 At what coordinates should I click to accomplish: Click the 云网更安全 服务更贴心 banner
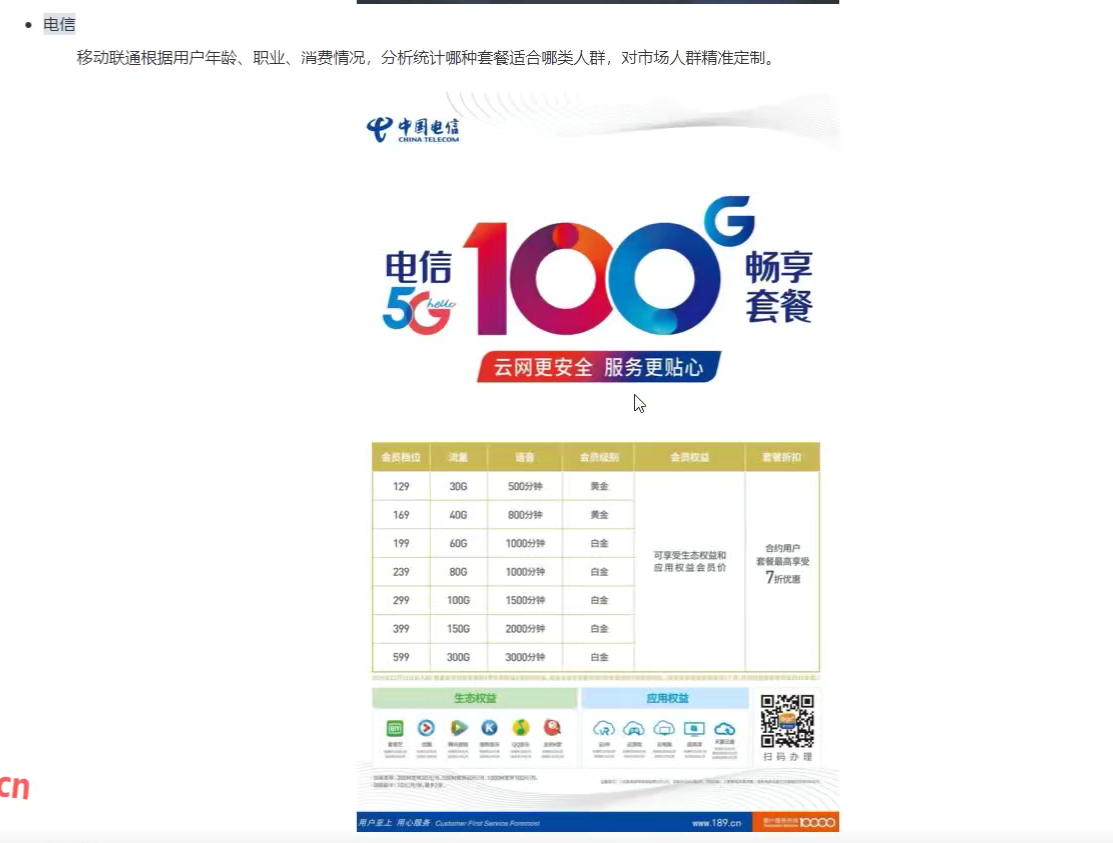[x=598, y=367]
